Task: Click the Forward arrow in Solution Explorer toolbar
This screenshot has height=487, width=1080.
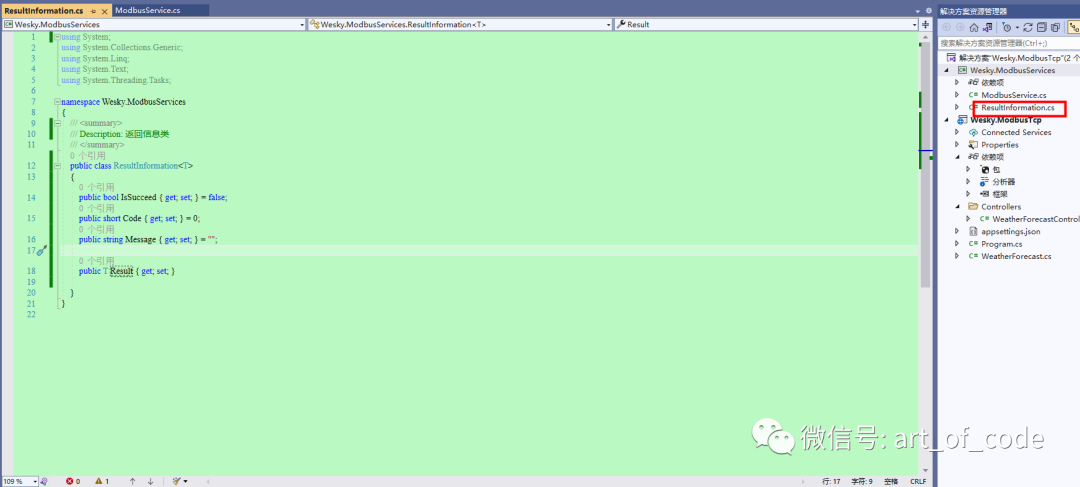Action: click(x=959, y=28)
